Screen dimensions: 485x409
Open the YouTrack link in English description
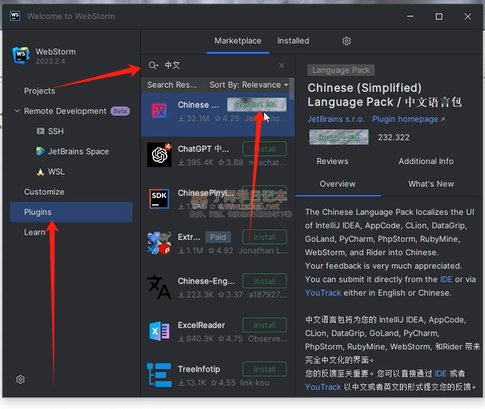pos(323,293)
